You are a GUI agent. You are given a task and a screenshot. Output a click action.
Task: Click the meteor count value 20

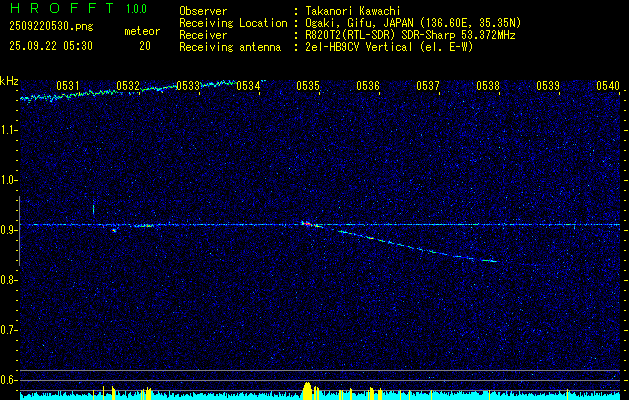pos(145,46)
